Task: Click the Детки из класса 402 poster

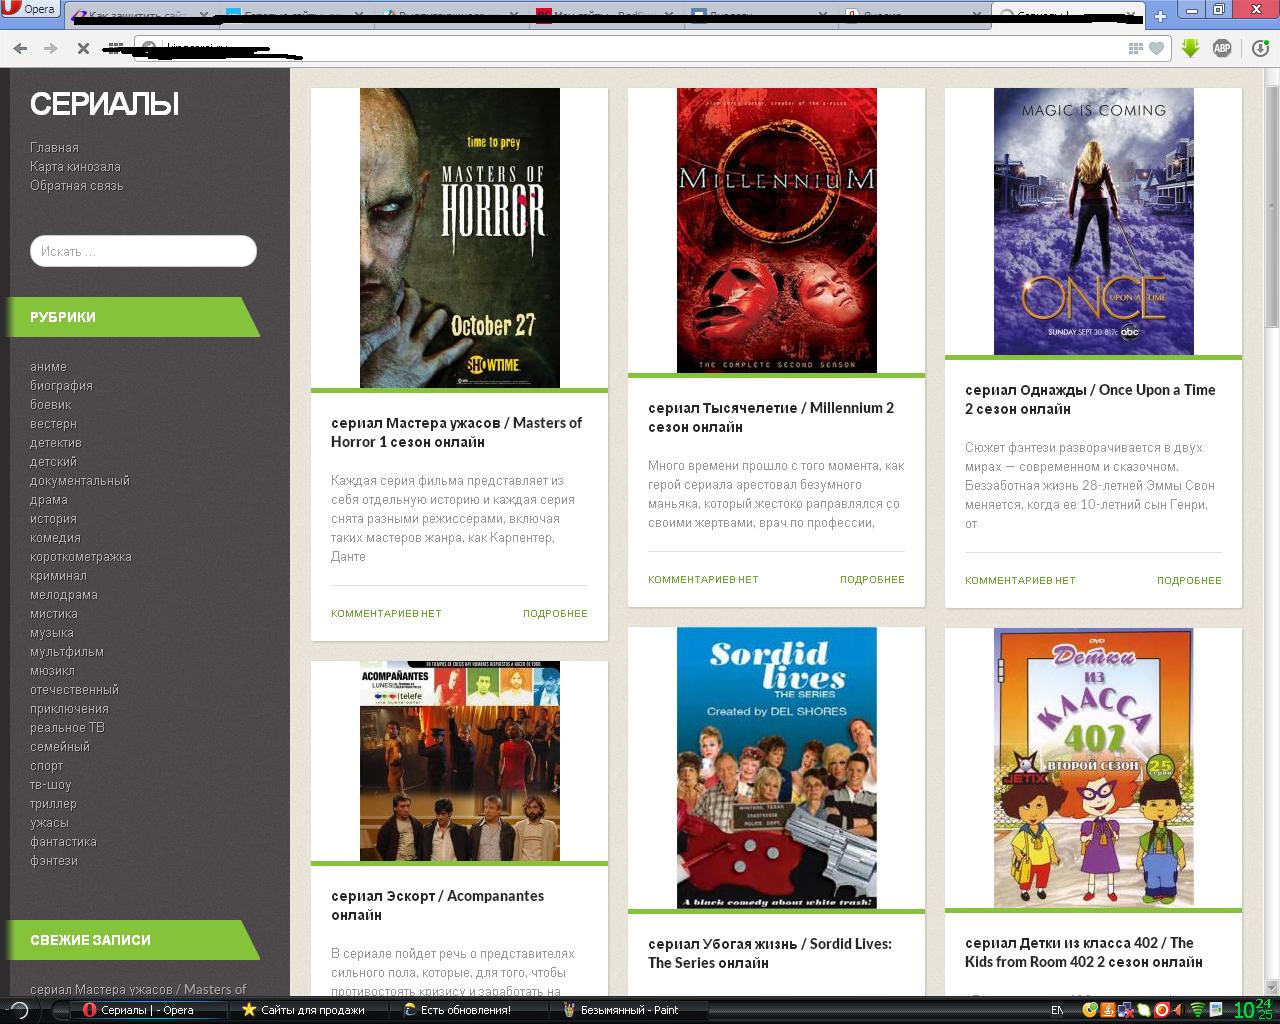Action: 1094,768
